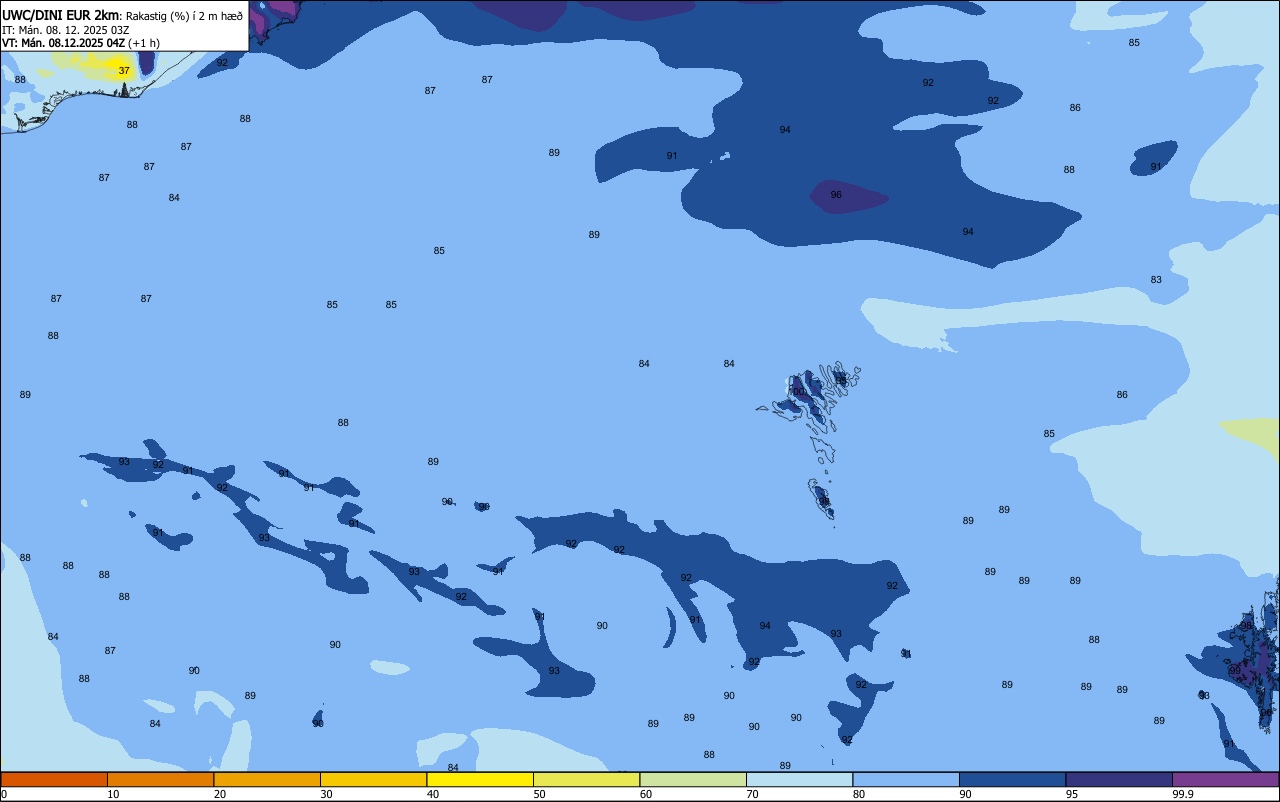1280x802 pixels.
Task: Pick the purple legend swatch above 99.9
Action: click(x=1225, y=779)
